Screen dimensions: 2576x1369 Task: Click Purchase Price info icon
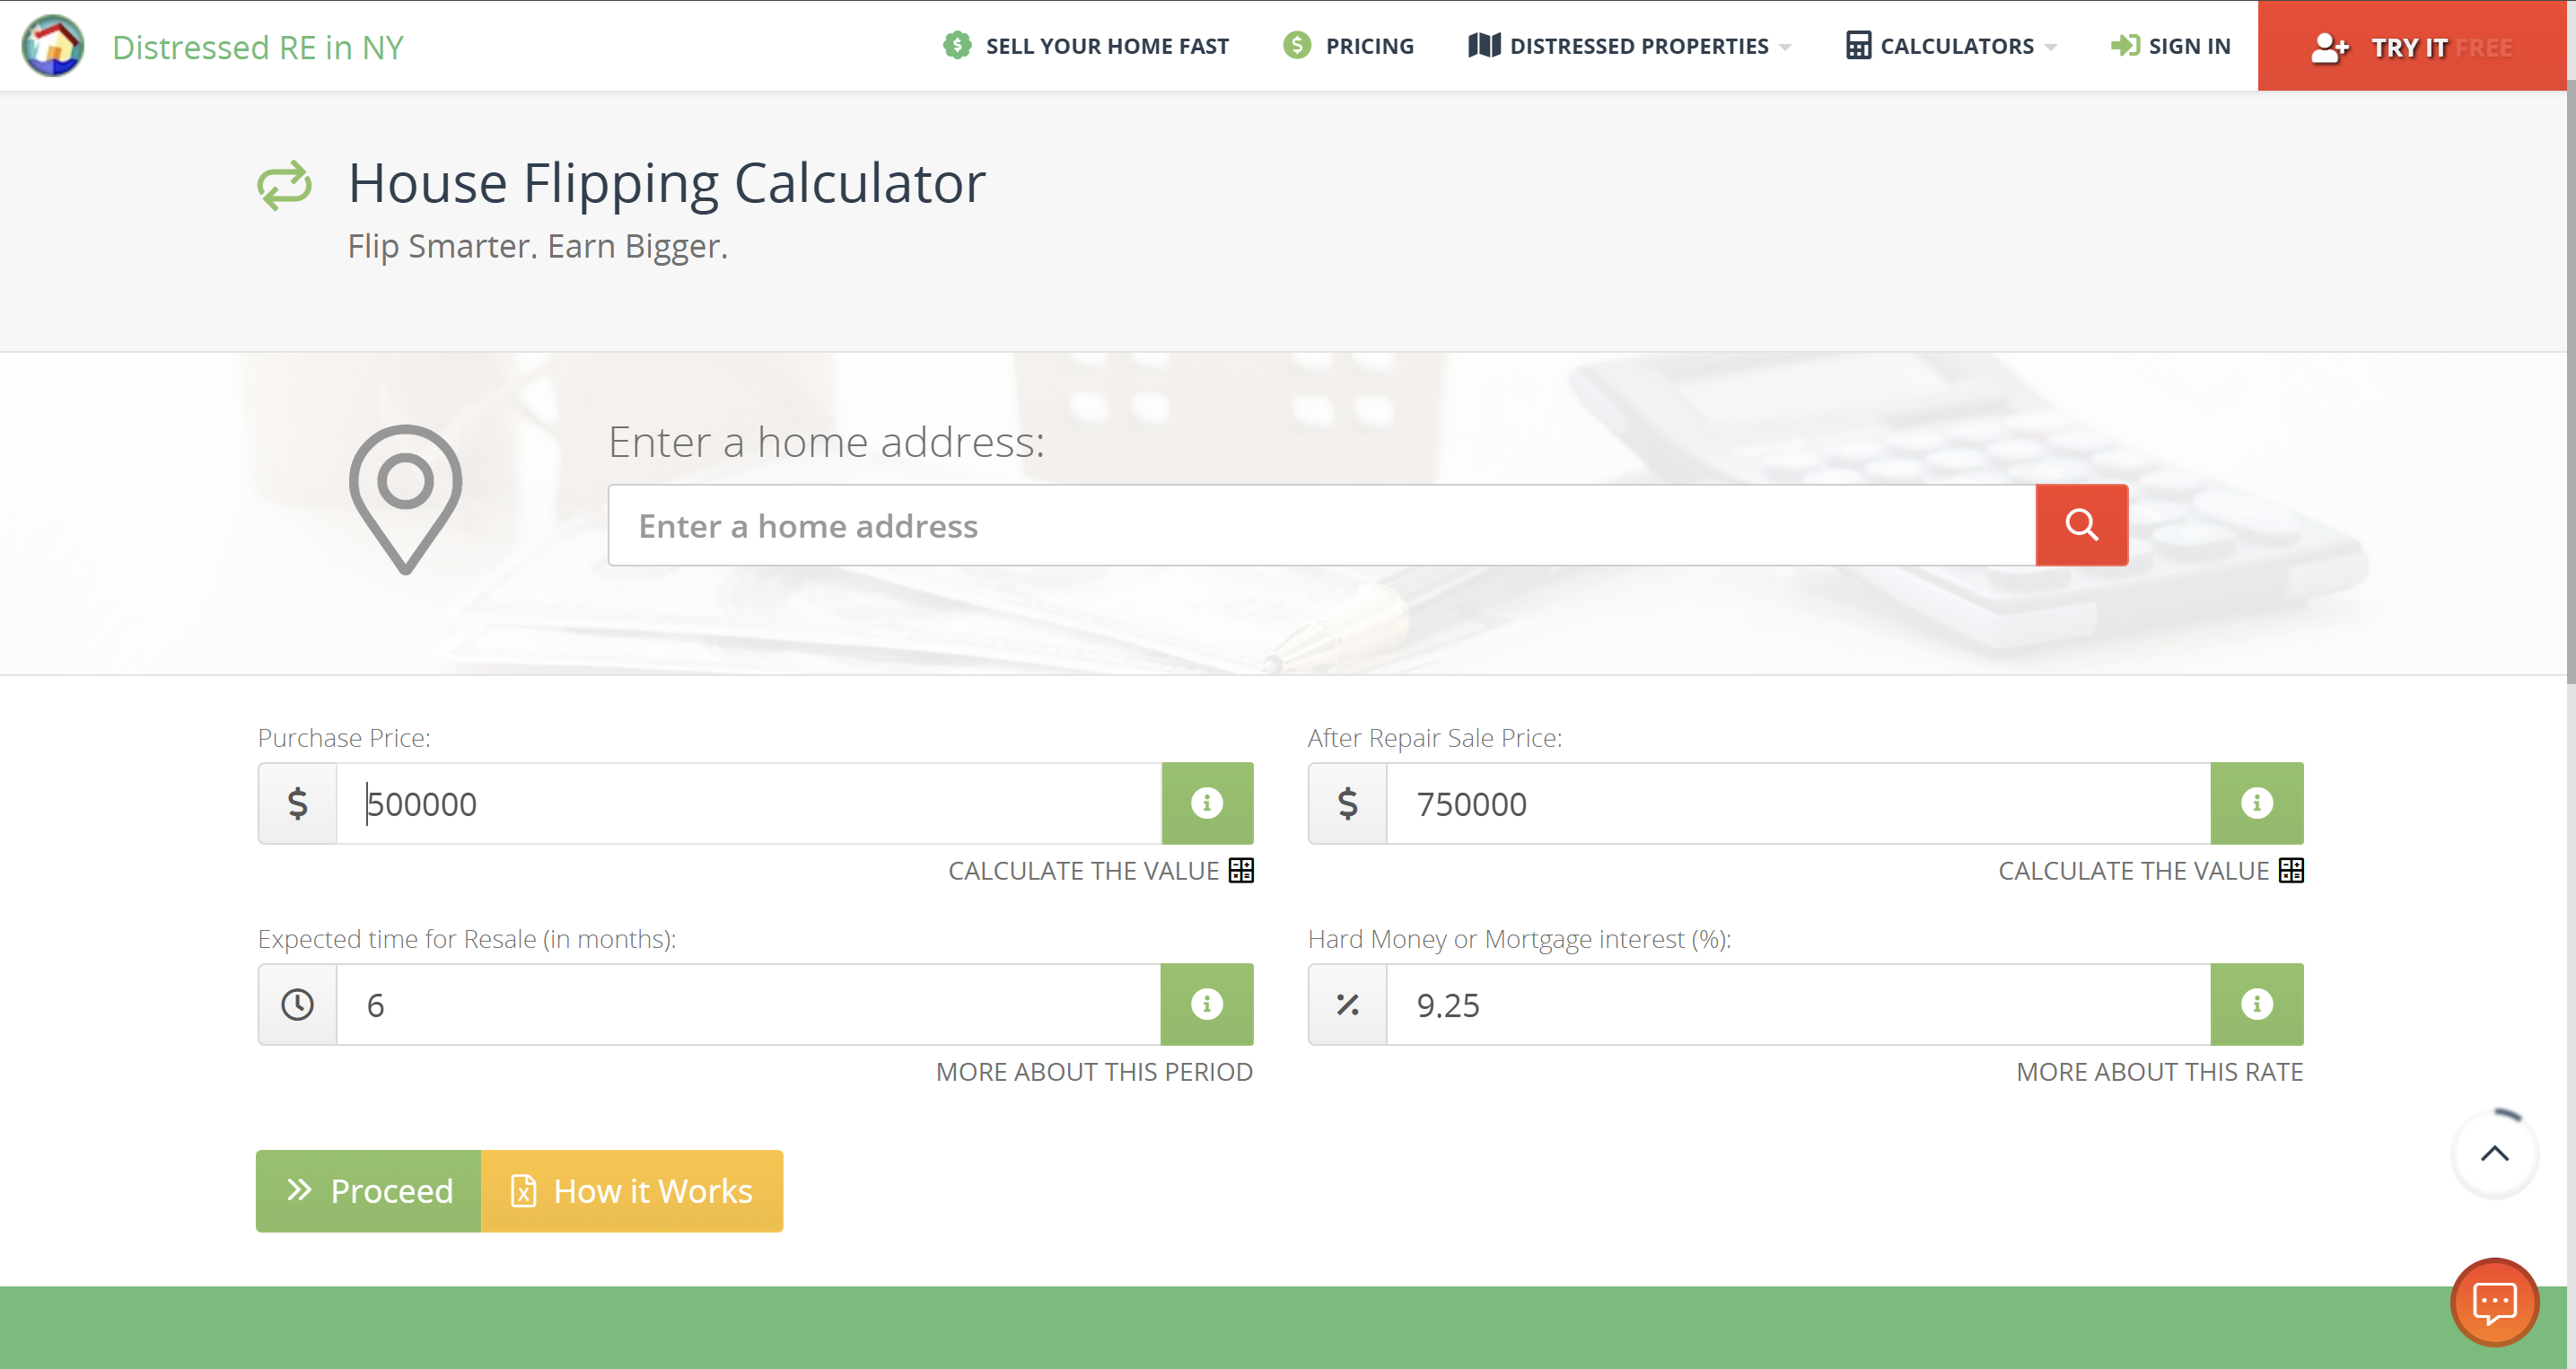[1206, 803]
